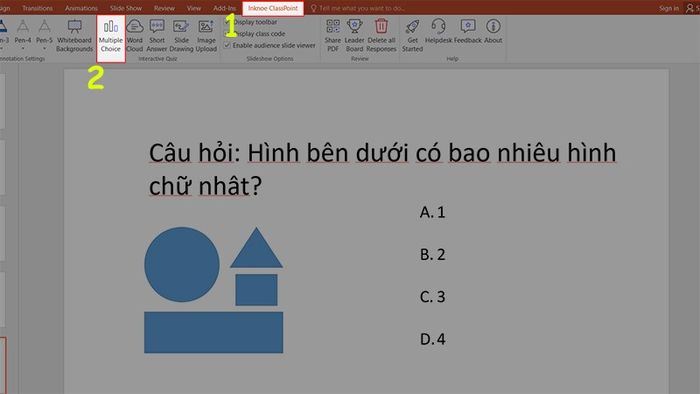Click the Tell me search box
700x394 pixels.
coord(358,8)
